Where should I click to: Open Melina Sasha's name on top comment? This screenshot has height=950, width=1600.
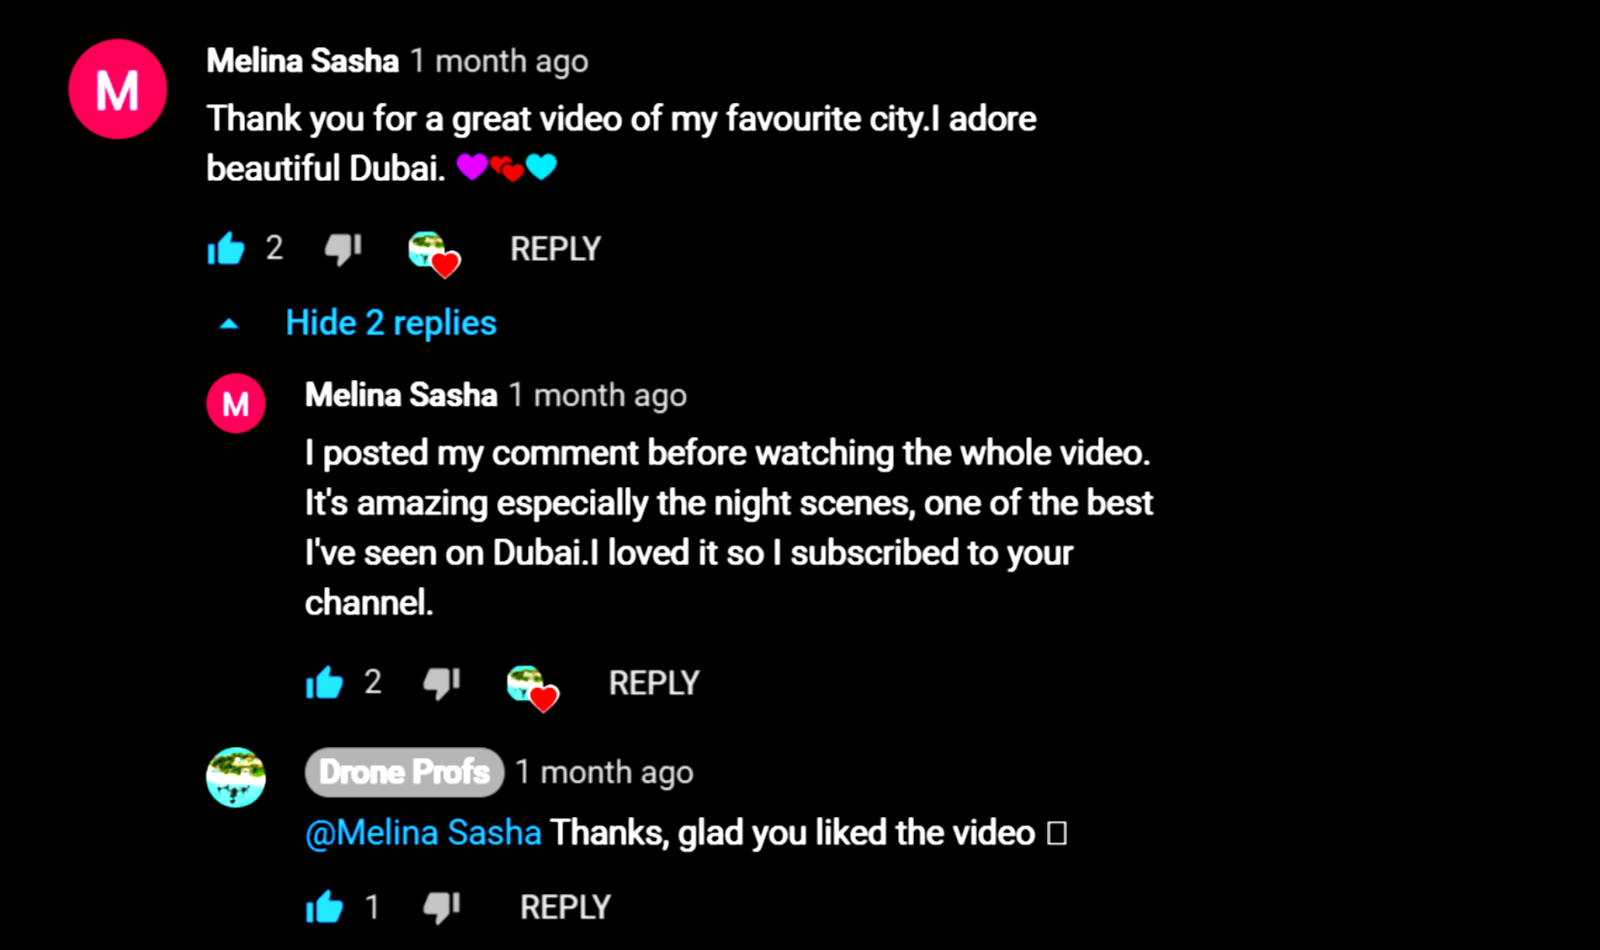click(303, 61)
